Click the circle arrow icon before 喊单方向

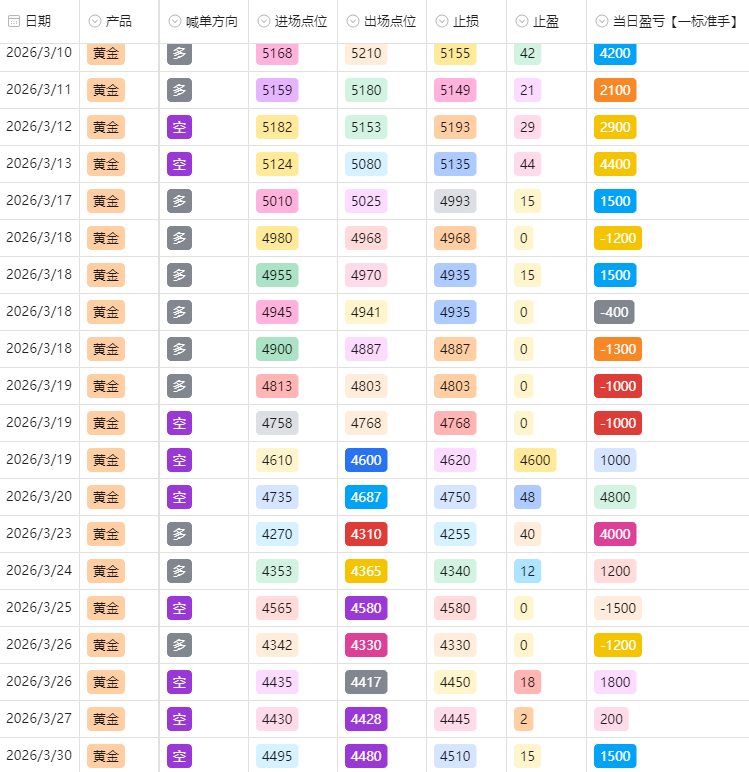pos(175,21)
